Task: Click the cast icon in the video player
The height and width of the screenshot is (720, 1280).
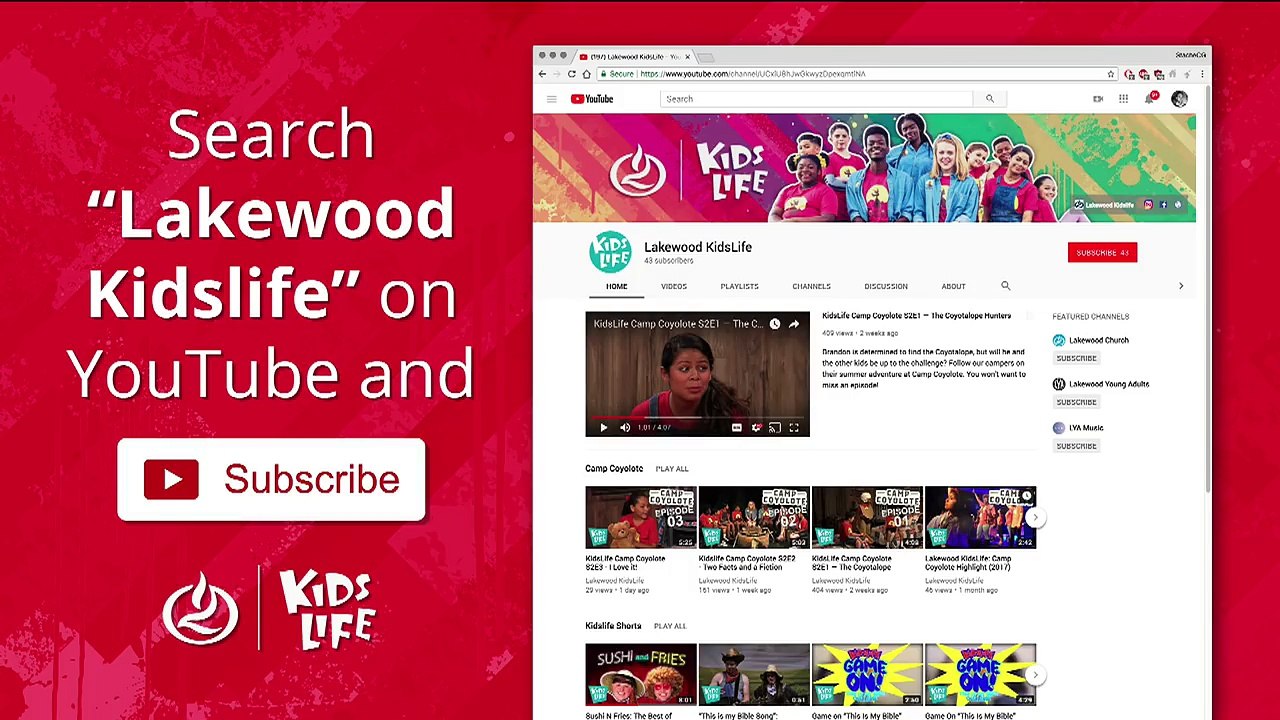Action: (775, 428)
